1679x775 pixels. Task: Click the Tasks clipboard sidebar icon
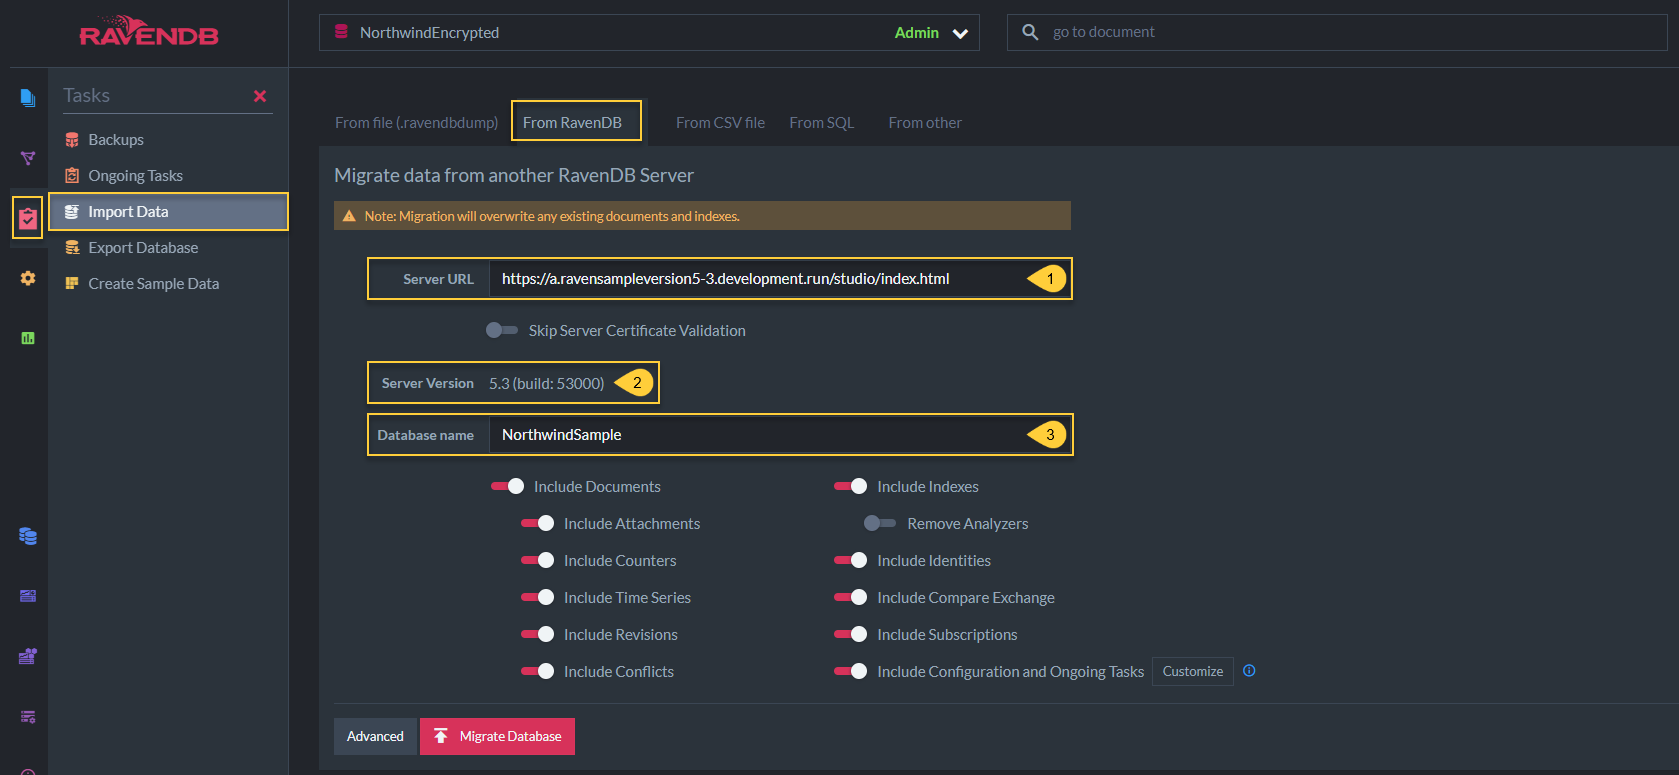click(x=28, y=217)
